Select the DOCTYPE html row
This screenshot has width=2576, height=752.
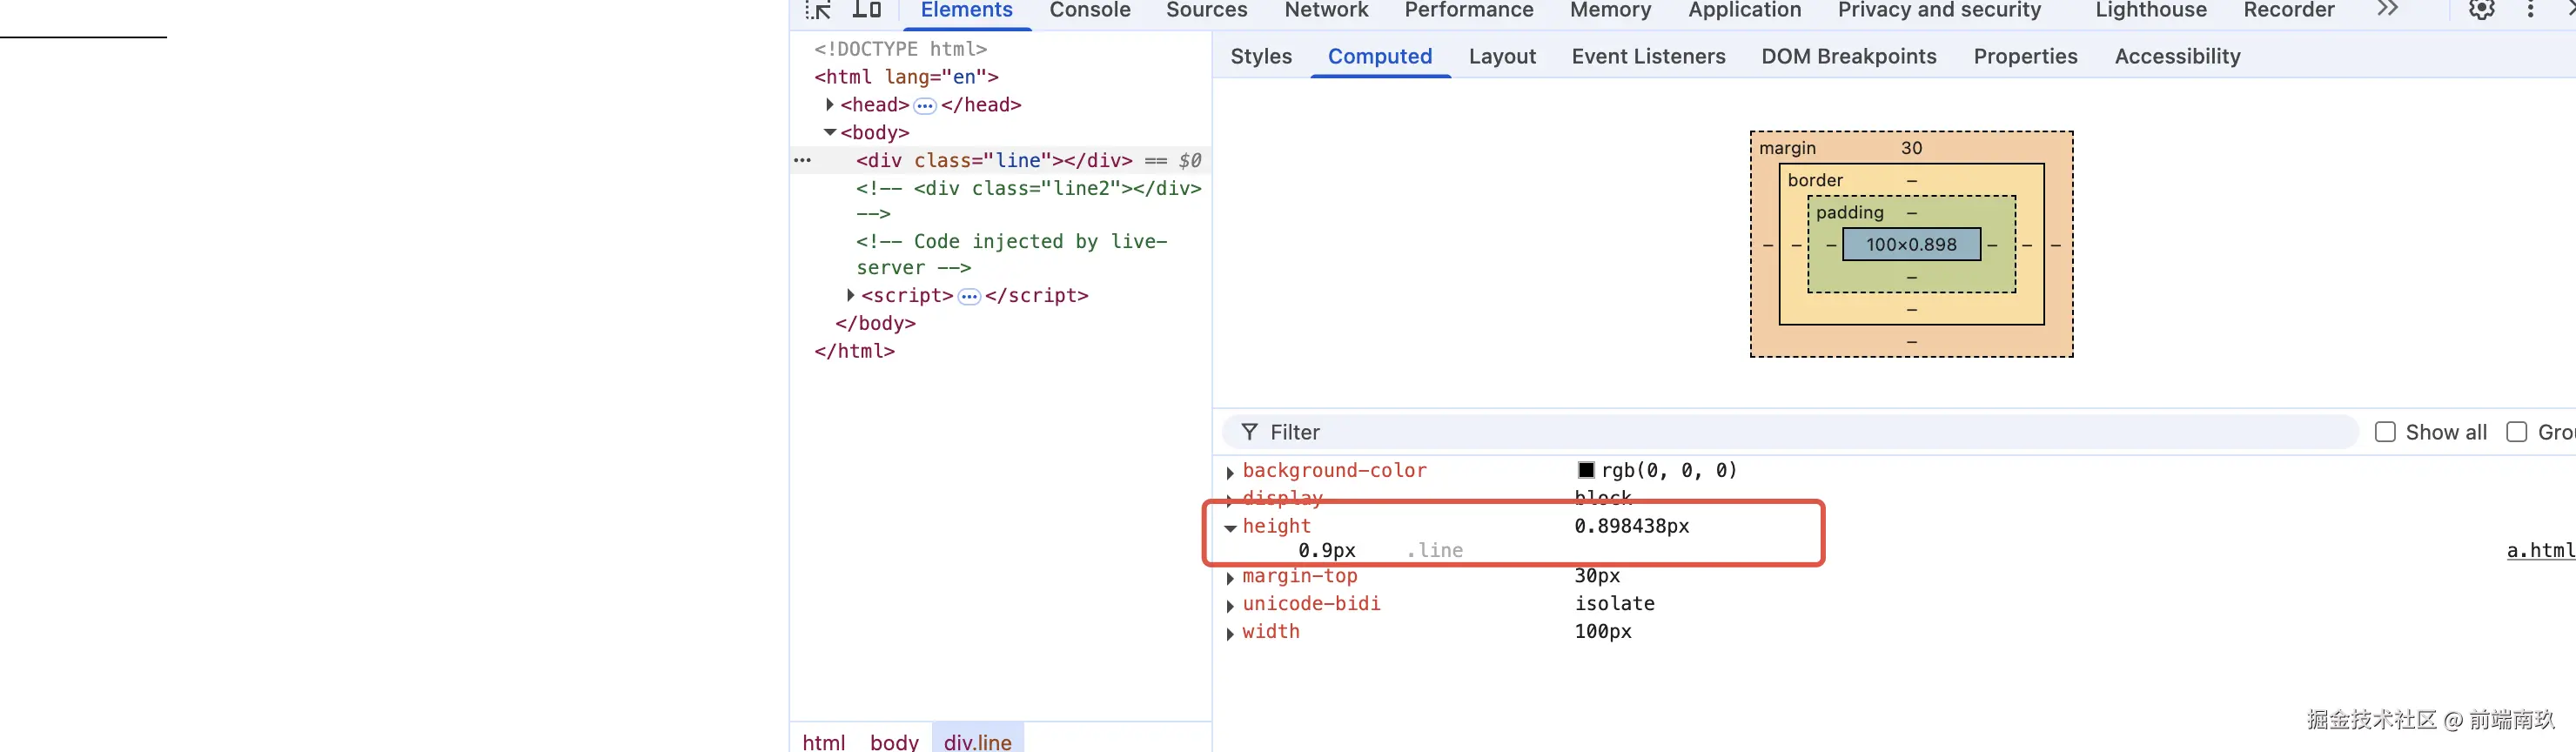(x=900, y=49)
